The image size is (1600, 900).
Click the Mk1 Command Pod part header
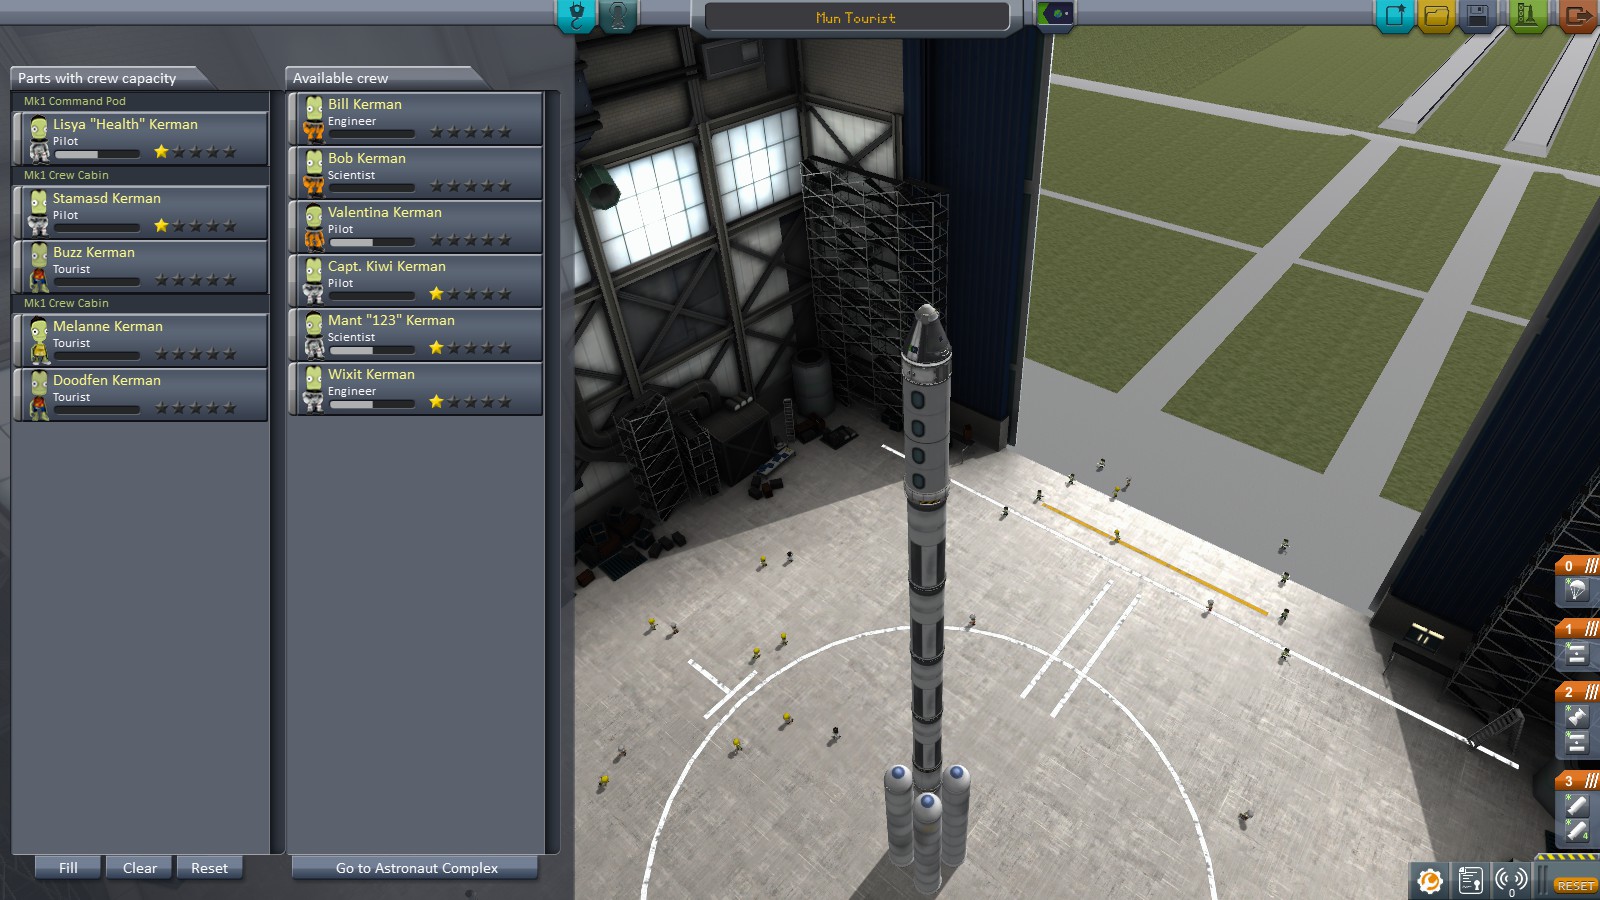pyautogui.click(x=140, y=101)
